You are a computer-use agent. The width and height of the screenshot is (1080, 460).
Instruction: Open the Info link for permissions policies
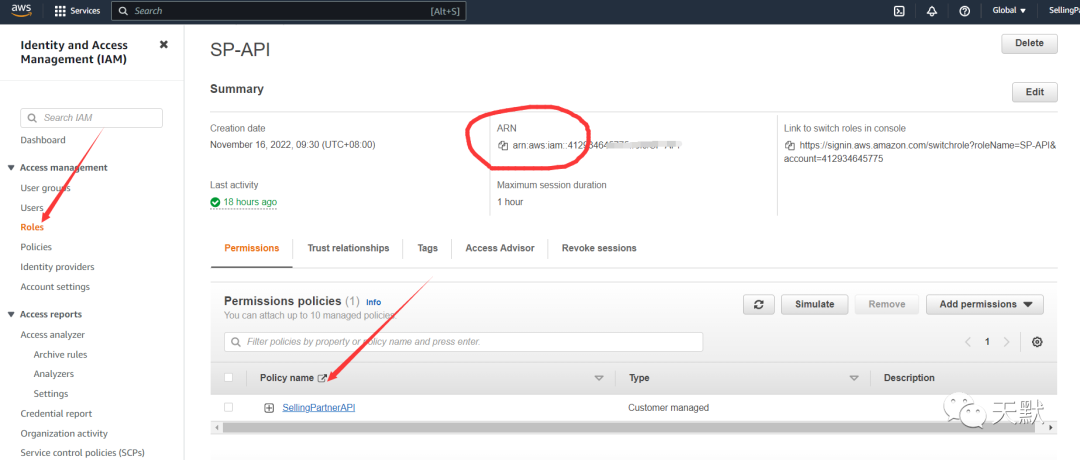[373, 302]
